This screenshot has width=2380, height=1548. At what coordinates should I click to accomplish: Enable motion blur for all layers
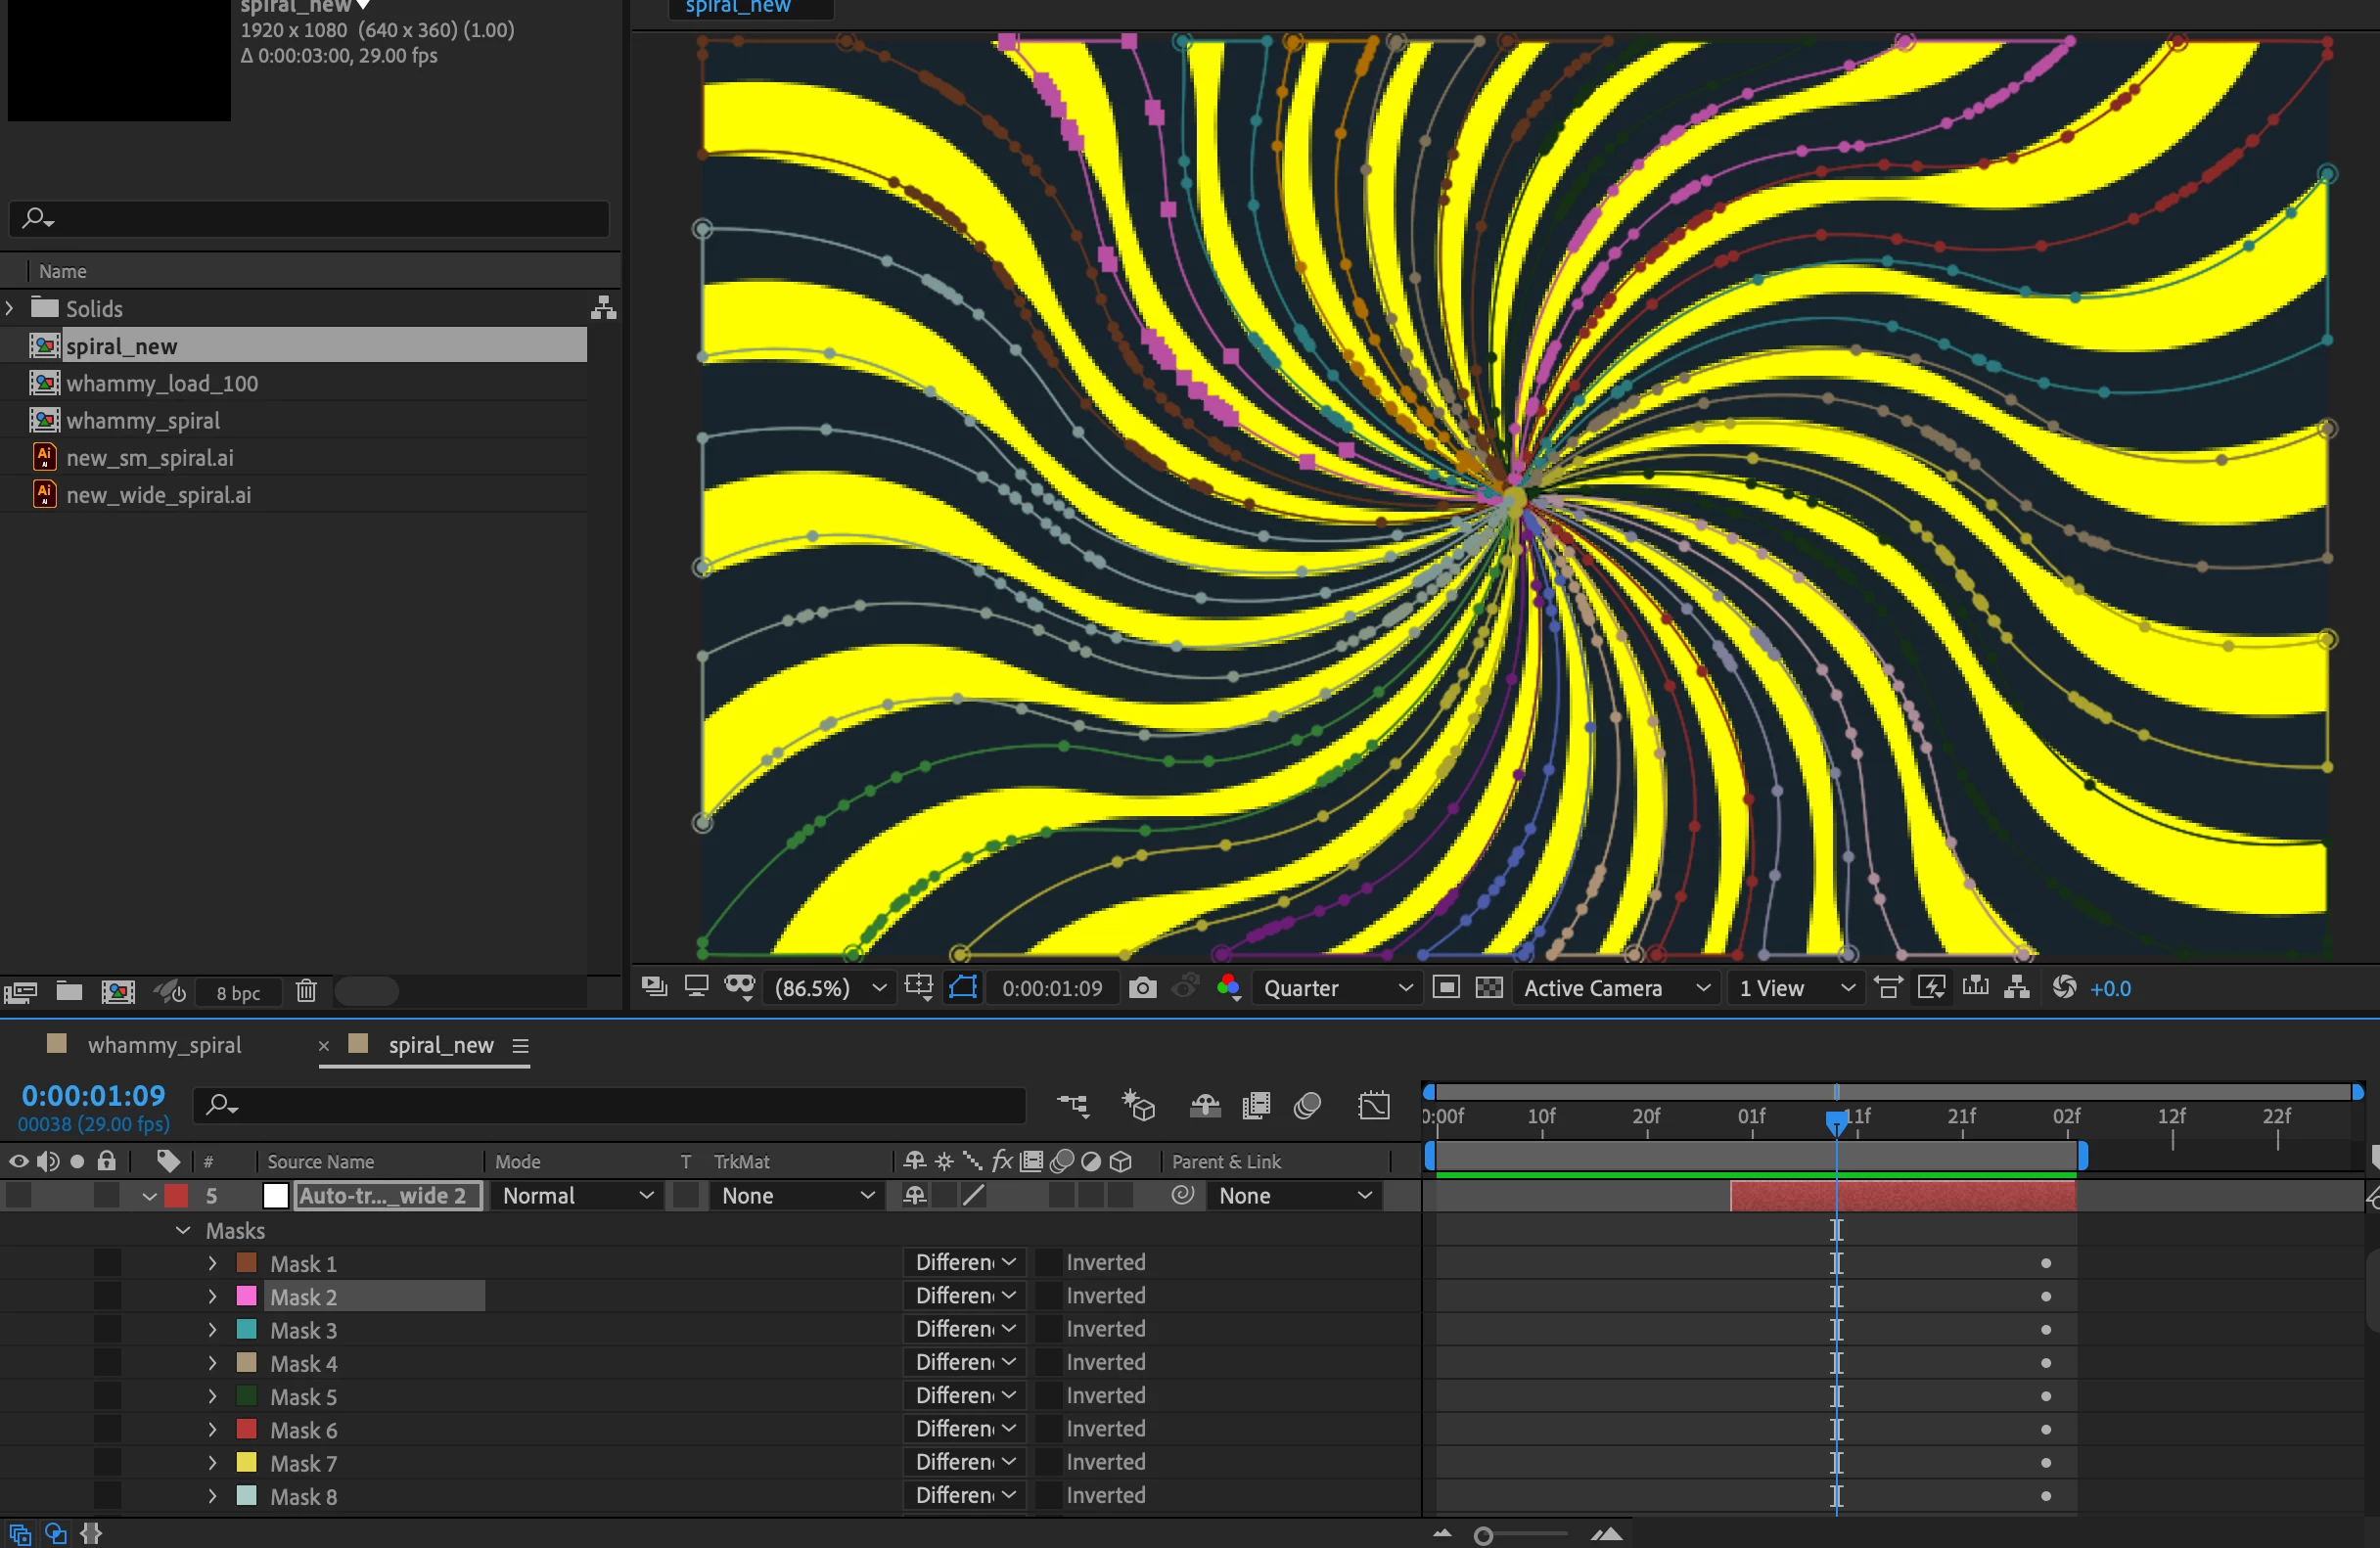tap(1307, 1105)
